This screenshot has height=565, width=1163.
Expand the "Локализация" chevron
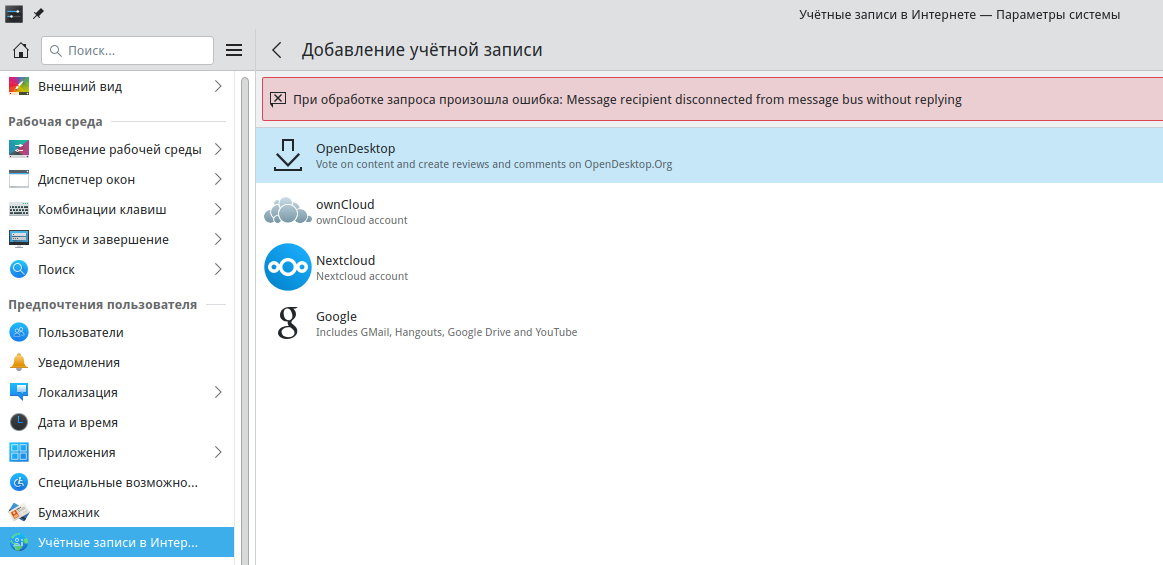click(x=218, y=392)
